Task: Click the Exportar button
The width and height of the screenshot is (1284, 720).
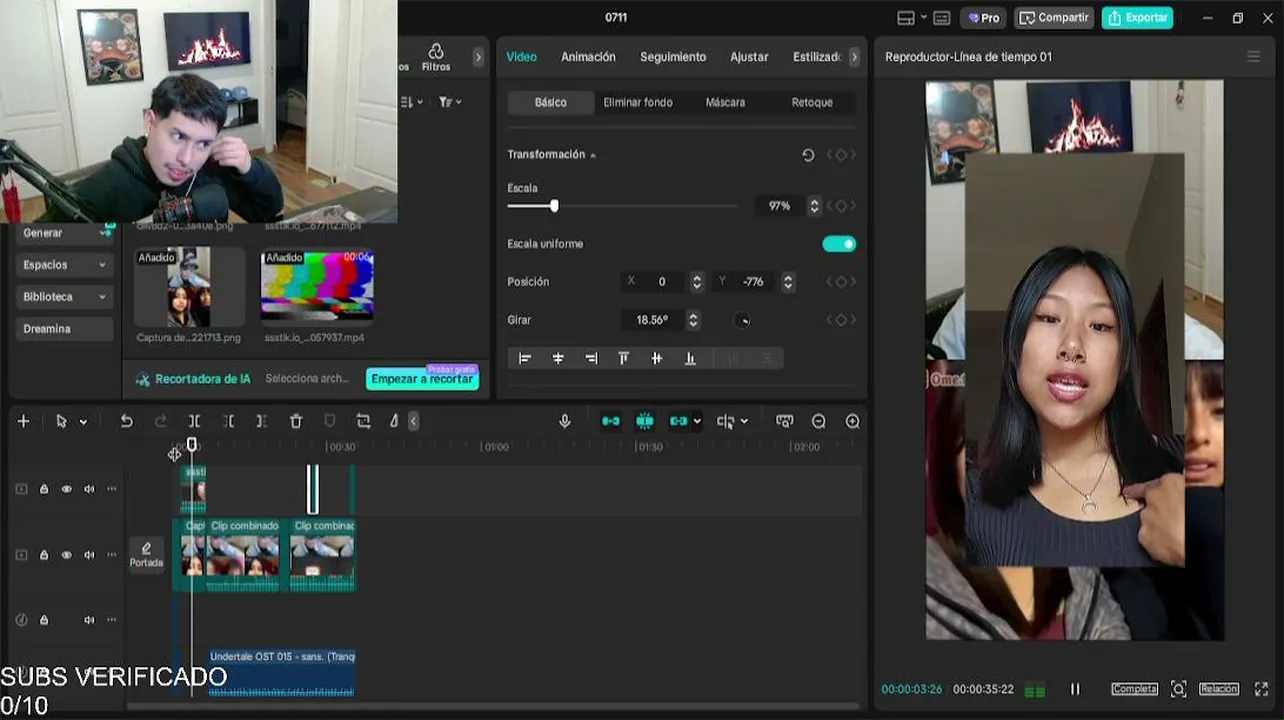Action: [1138, 18]
